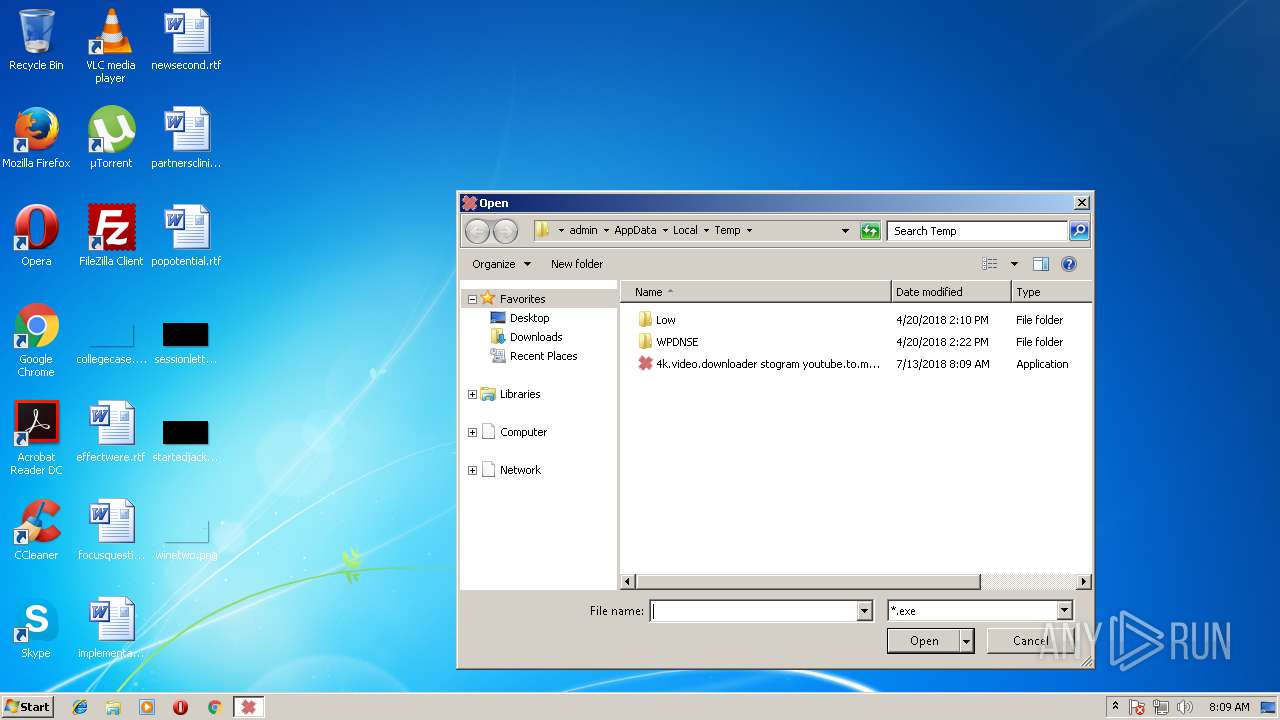The height and width of the screenshot is (720, 1280).
Task: Select the focusquesti... document icon
Action: (x=110, y=530)
